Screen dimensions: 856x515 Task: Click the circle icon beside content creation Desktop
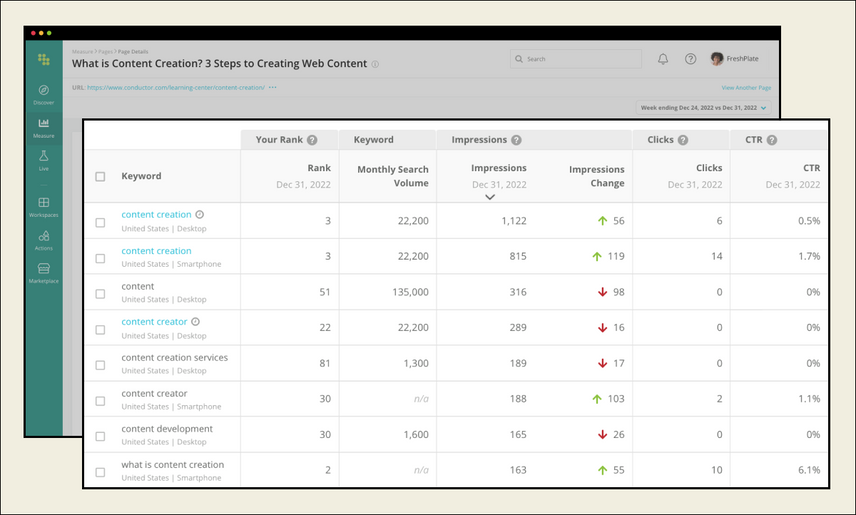(x=200, y=215)
